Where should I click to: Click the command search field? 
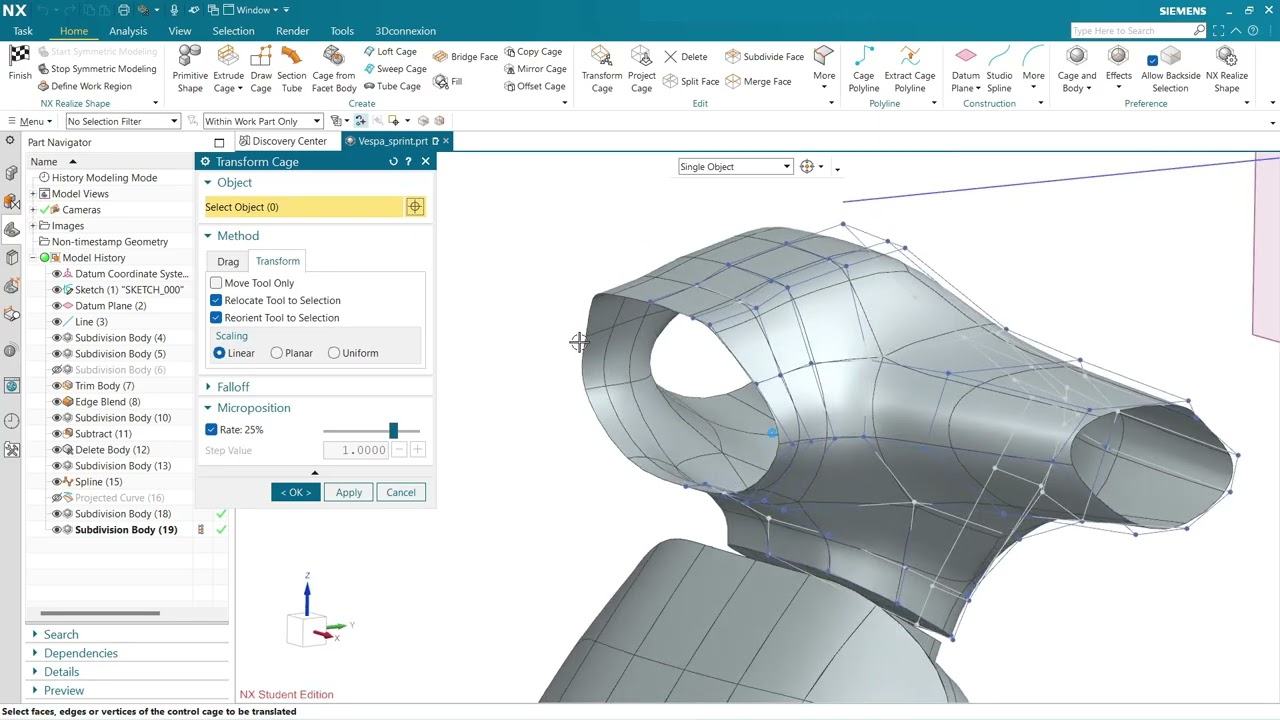coord(1132,31)
